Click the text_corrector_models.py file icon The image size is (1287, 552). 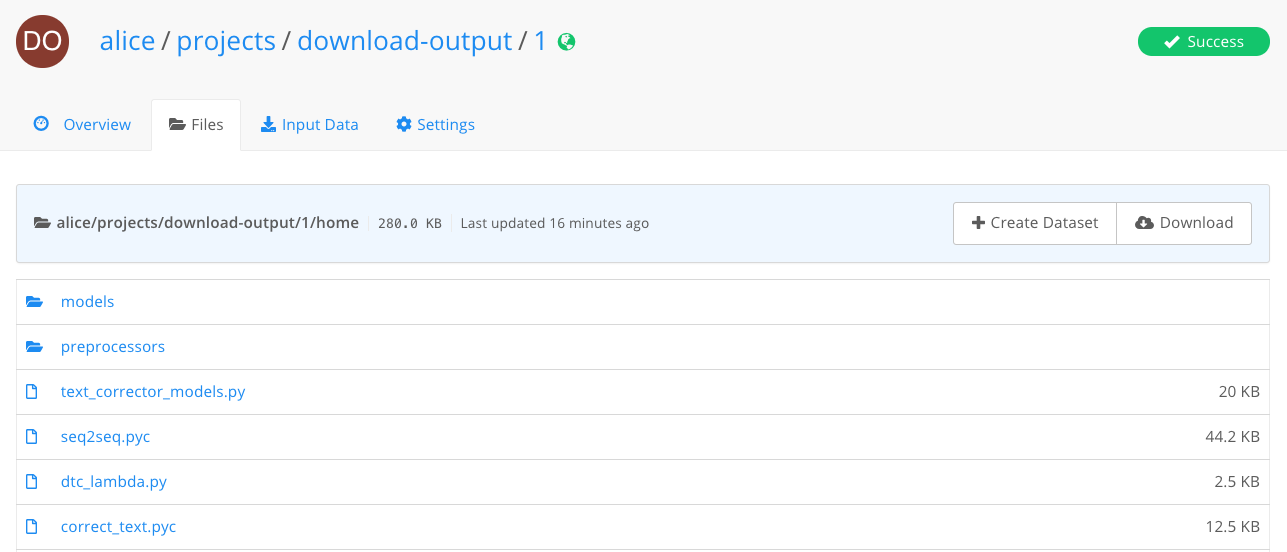32,392
